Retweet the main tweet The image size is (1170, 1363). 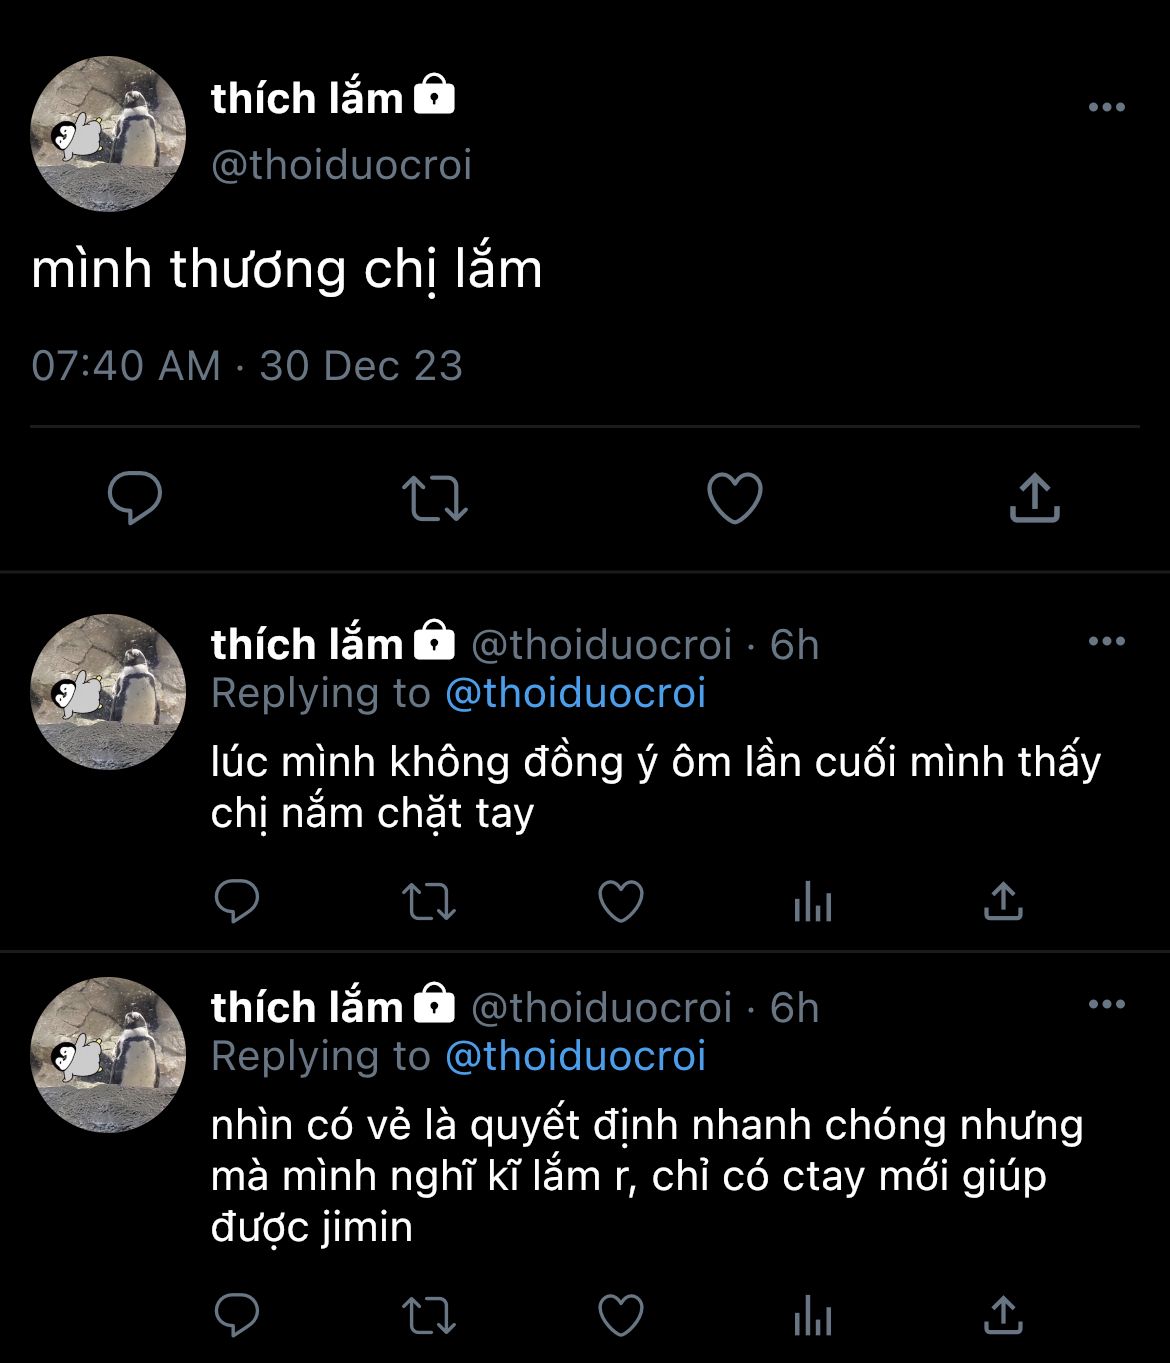pos(434,499)
